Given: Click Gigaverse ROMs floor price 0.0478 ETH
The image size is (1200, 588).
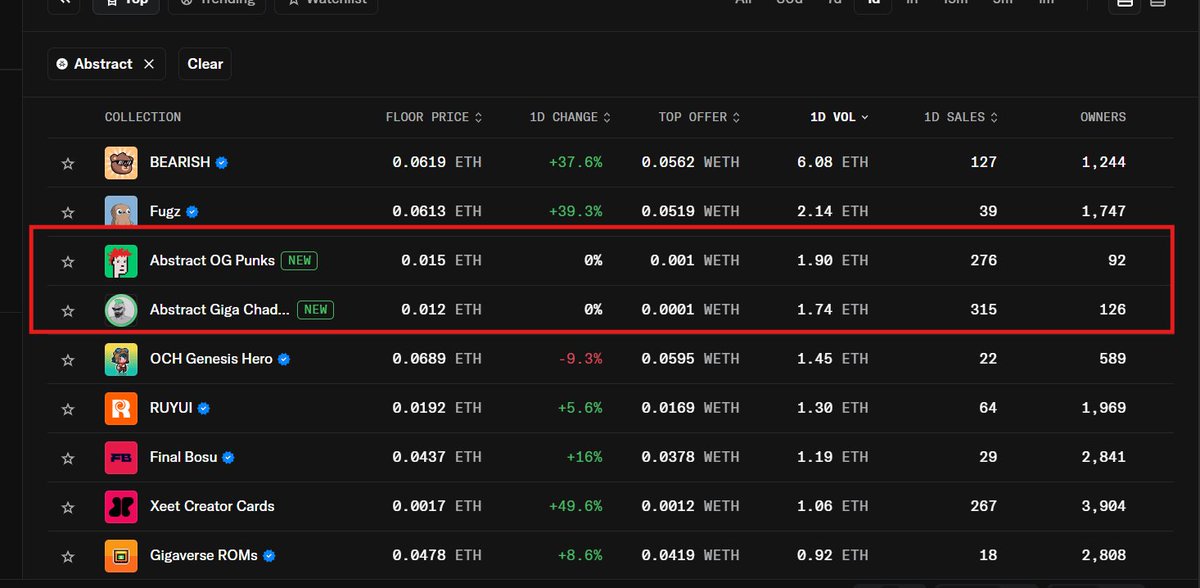Looking at the screenshot, I should tap(436, 555).
